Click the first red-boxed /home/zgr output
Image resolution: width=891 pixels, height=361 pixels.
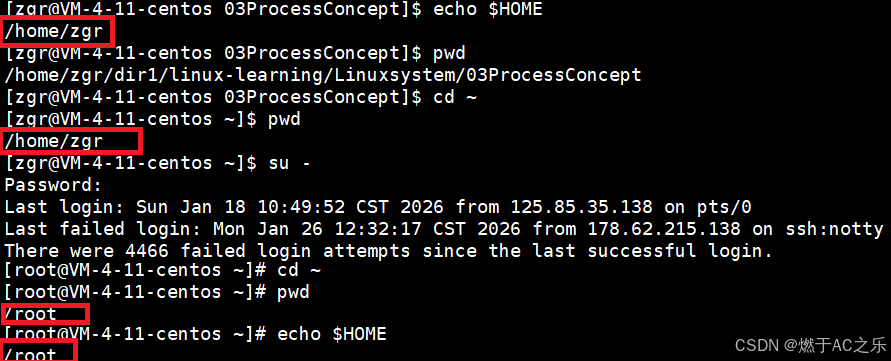[x=58, y=31]
